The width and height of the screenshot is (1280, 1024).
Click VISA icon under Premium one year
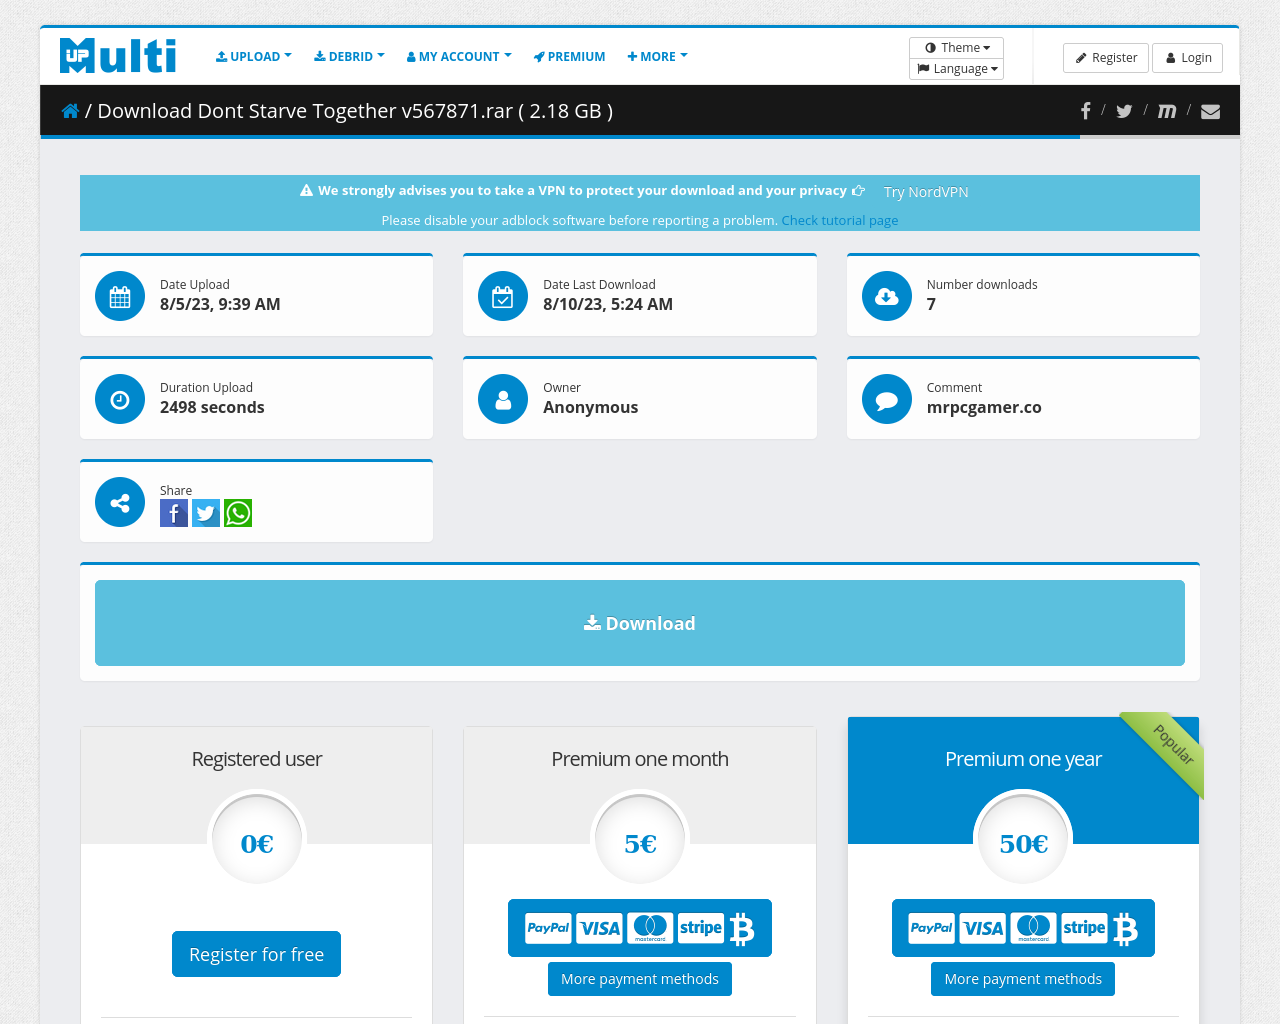click(983, 928)
